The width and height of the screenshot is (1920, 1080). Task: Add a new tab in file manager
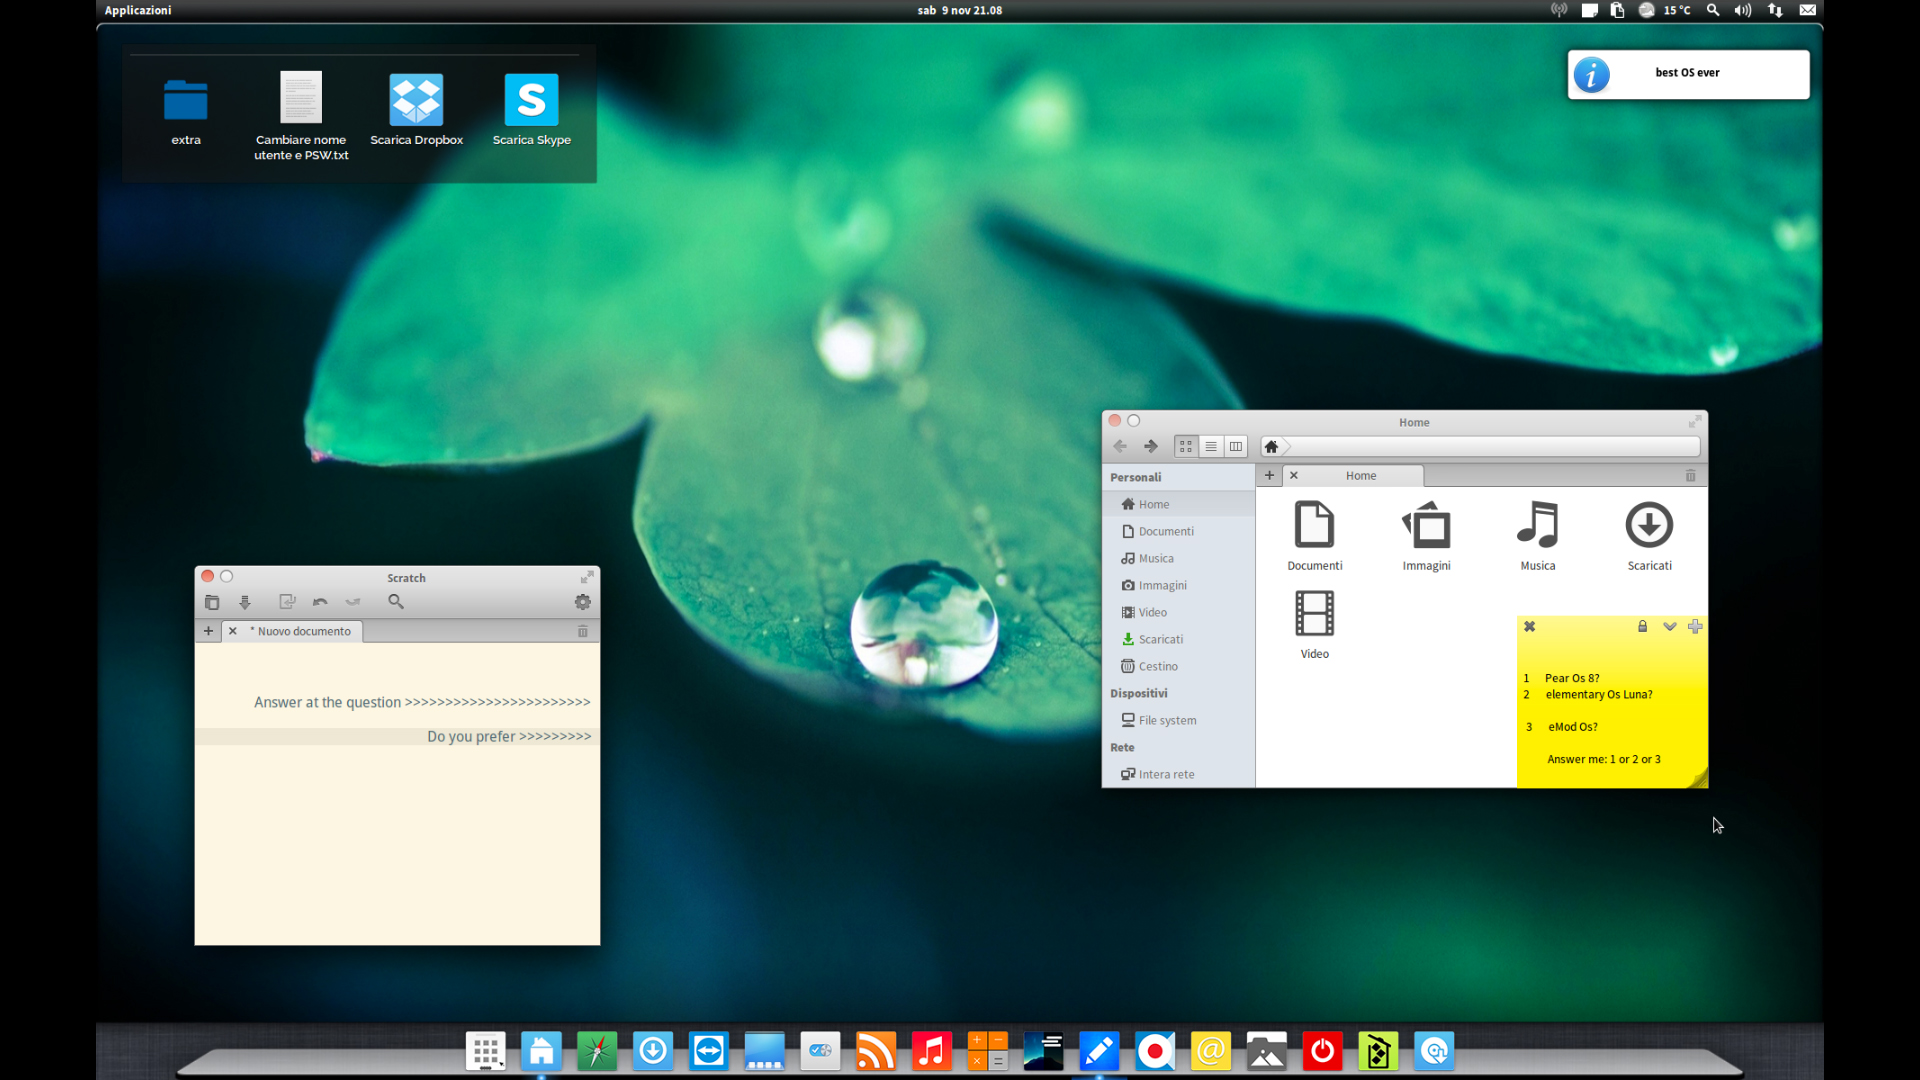1269,476
